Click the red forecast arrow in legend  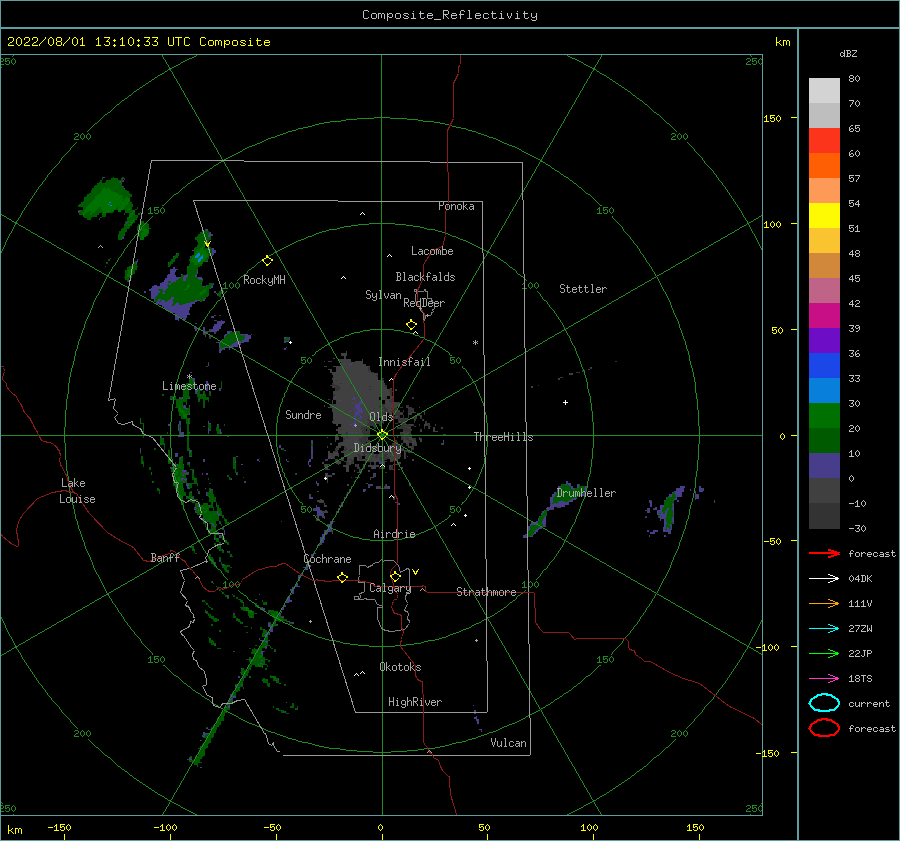tap(824, 553)
